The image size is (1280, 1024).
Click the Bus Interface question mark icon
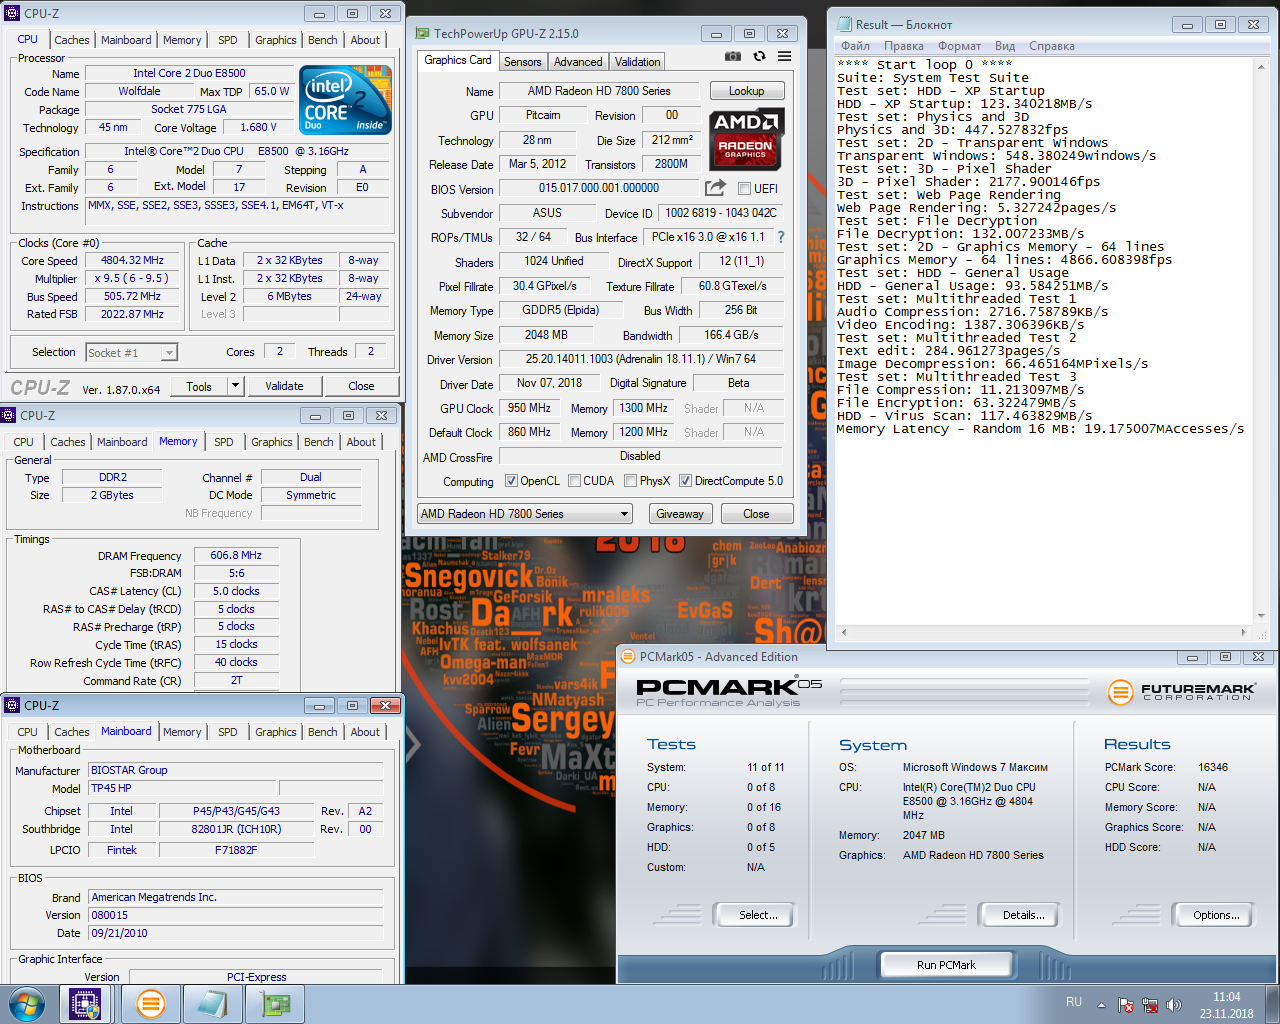click(781, 237)
